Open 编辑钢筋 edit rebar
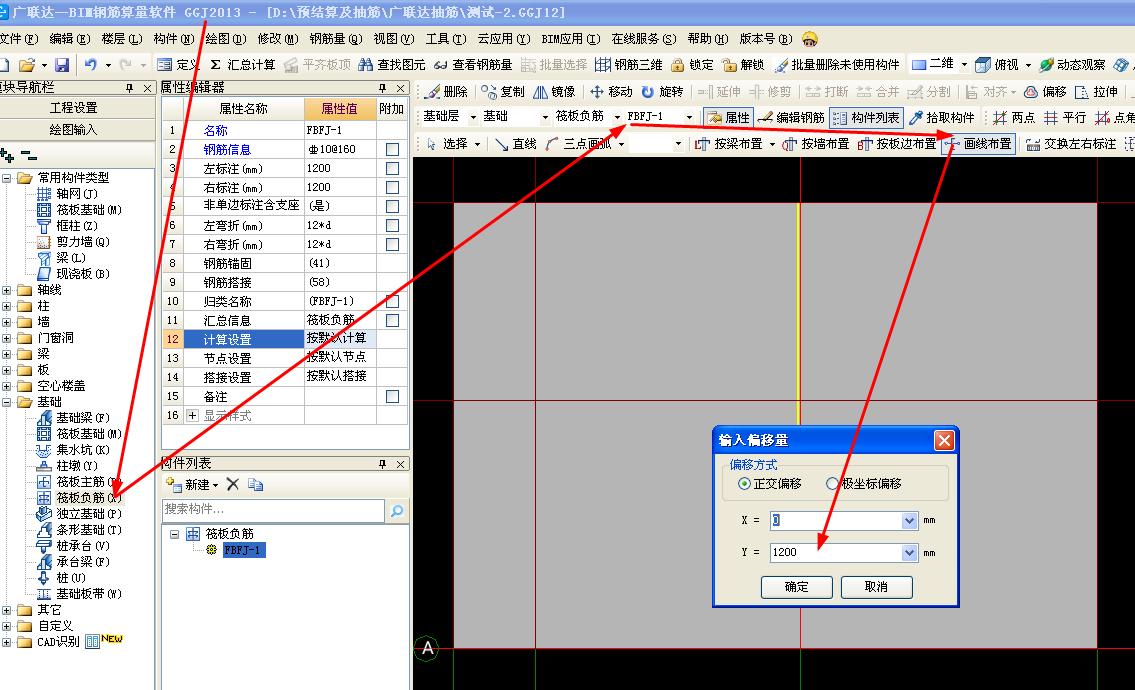 pyautogui.click(x=791, y=117)
